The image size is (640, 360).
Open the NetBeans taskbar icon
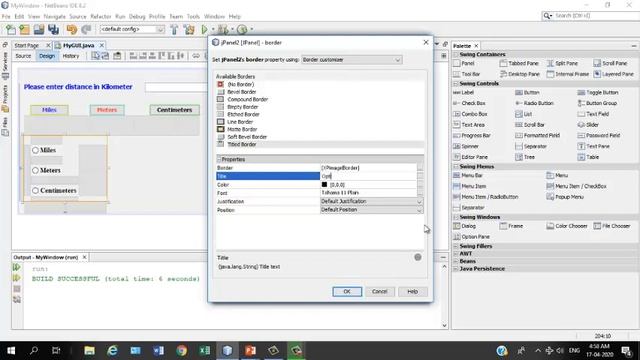pyautogui.click(x=227, y=350)
